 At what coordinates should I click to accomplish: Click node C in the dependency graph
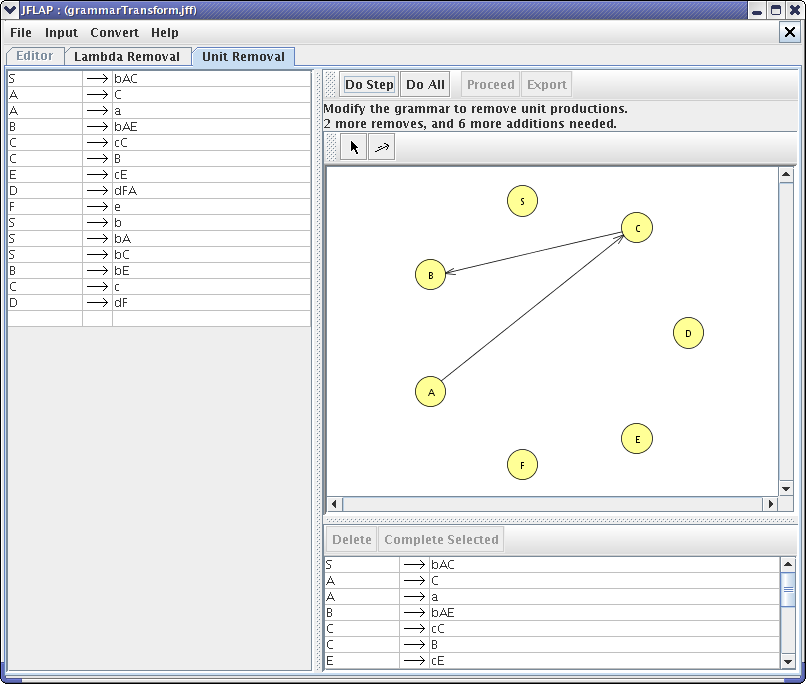[637, 228]
